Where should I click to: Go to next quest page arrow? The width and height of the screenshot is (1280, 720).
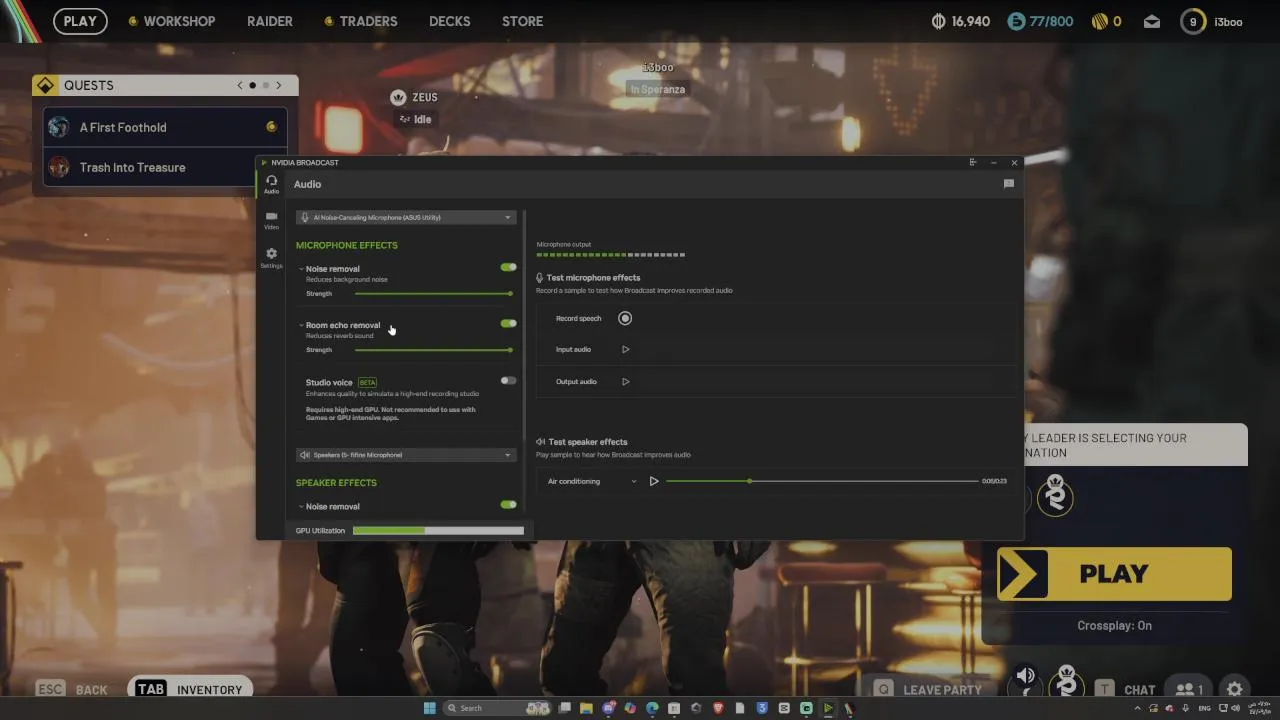click(279, 85)
